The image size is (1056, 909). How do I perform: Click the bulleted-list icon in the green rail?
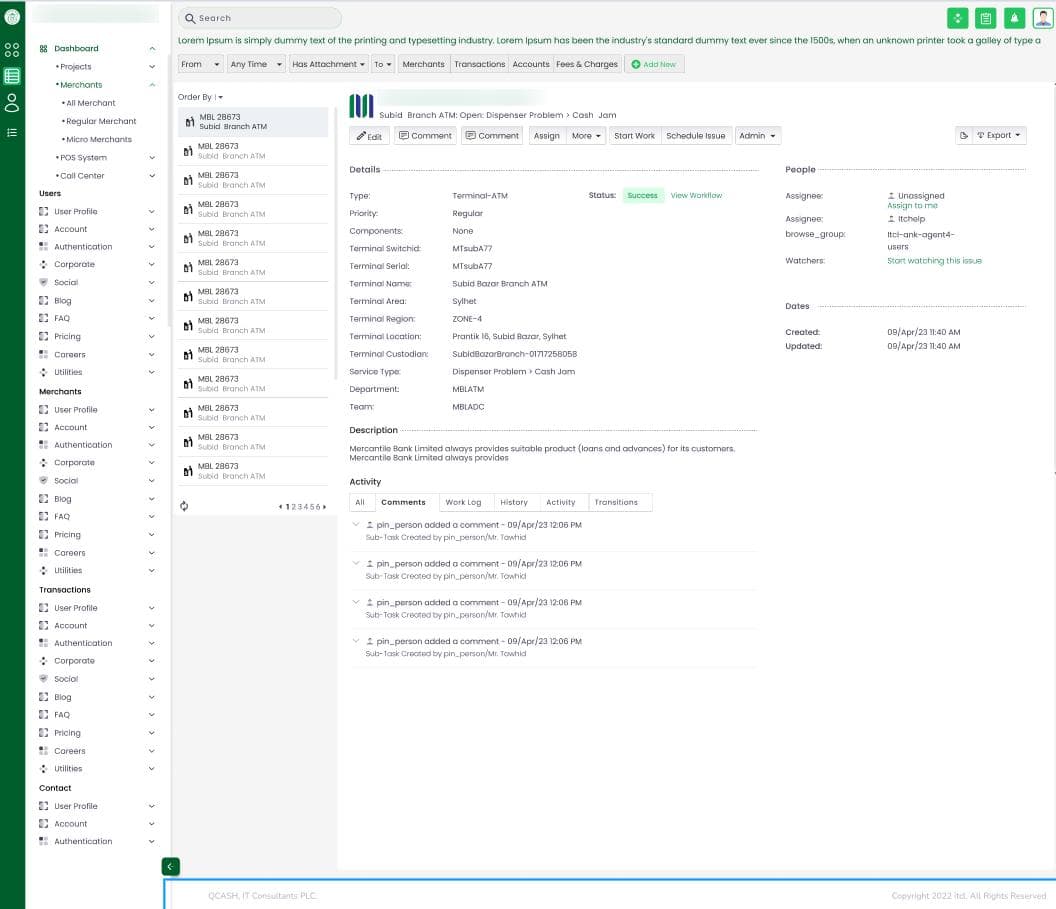click(x=12, y=133)
